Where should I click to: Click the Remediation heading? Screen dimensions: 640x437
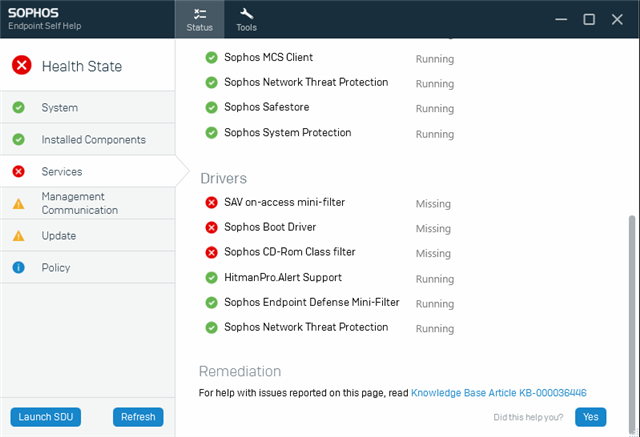240,371
